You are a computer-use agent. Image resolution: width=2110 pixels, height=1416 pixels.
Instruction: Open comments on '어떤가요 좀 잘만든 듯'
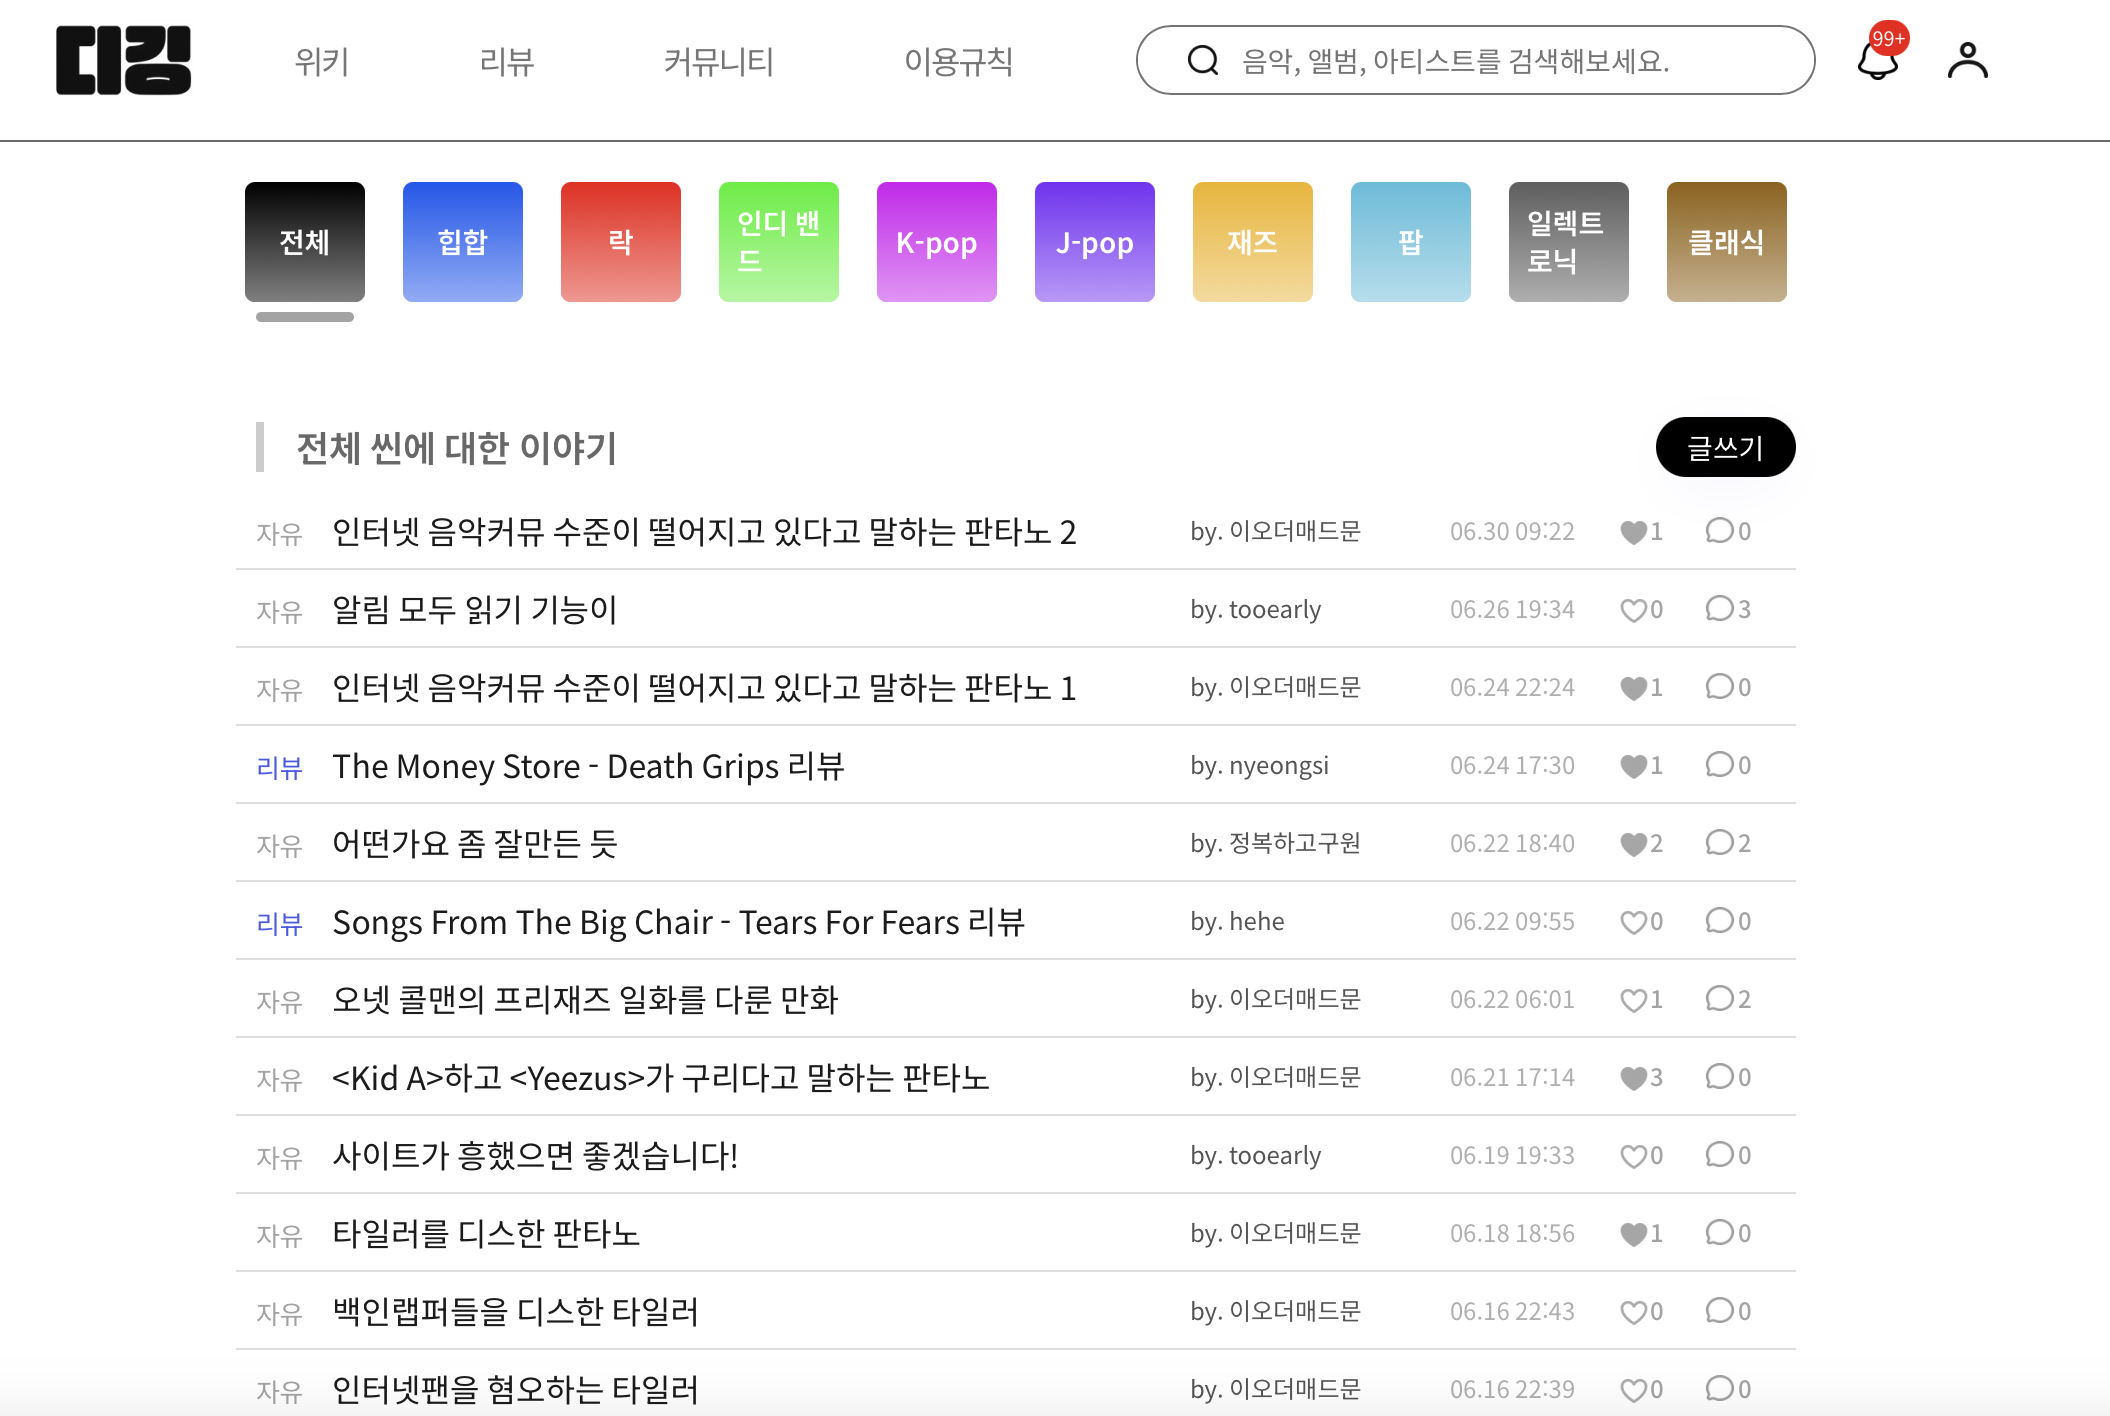pyautogui.click(x=1719, y=842)
